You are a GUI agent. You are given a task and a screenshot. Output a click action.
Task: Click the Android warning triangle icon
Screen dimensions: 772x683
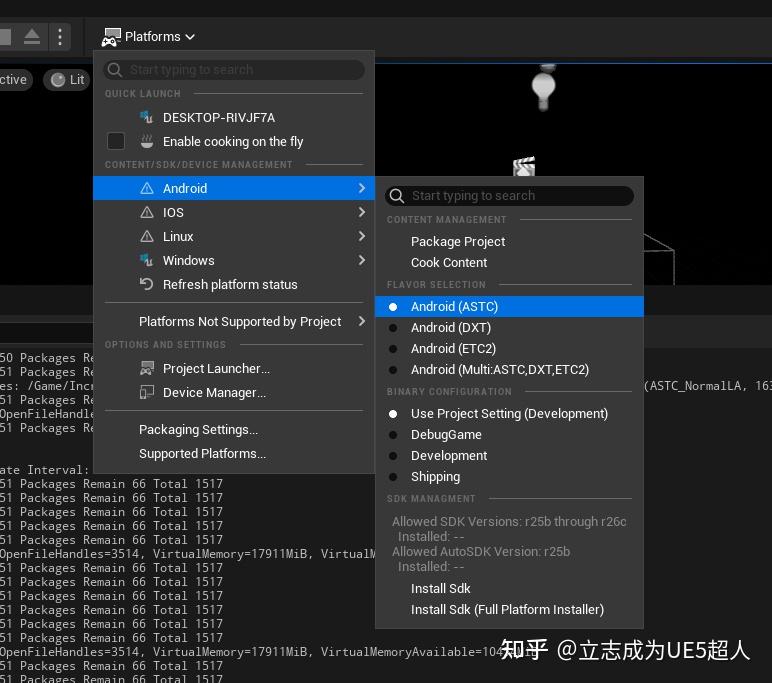pos(147,188)
